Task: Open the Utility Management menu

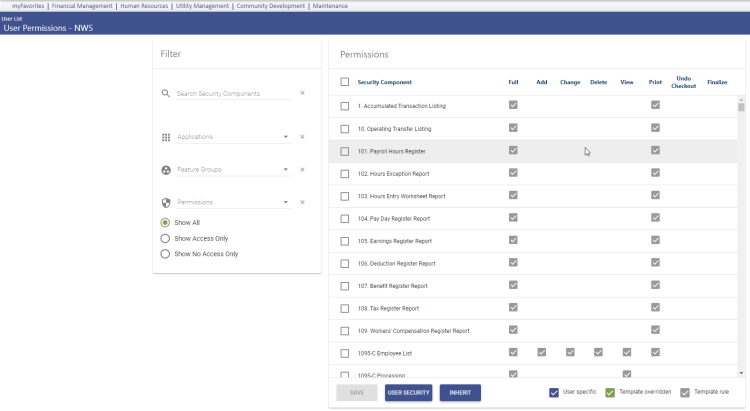Action: tap(203, 6)
